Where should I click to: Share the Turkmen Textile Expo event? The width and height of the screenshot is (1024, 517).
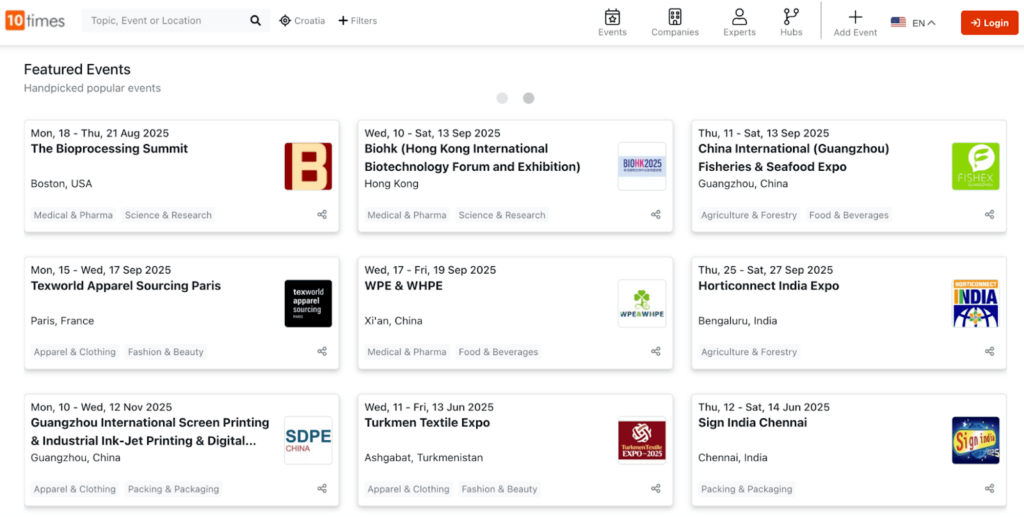click(x=656, y=488)
